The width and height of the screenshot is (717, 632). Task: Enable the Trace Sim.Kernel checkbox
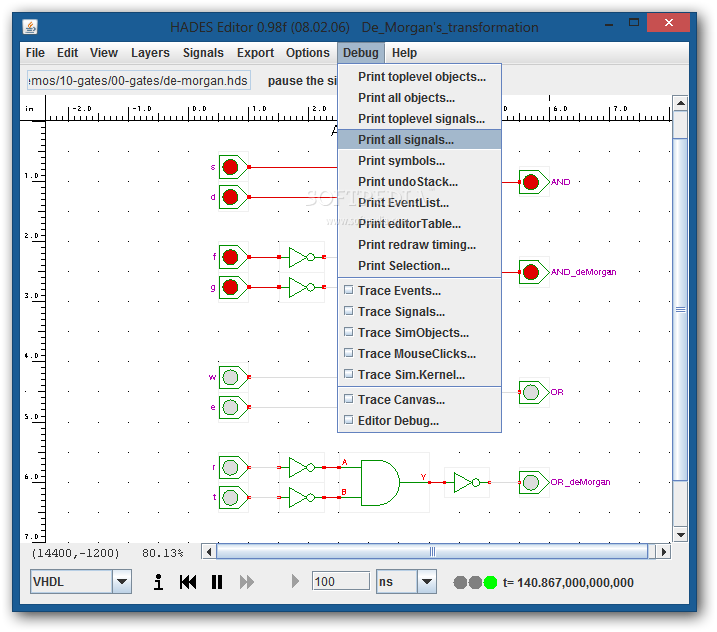(348, 374)
